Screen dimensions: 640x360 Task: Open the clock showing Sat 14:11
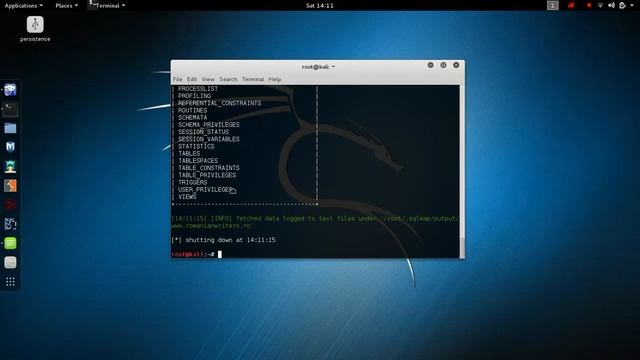[320, 5]
